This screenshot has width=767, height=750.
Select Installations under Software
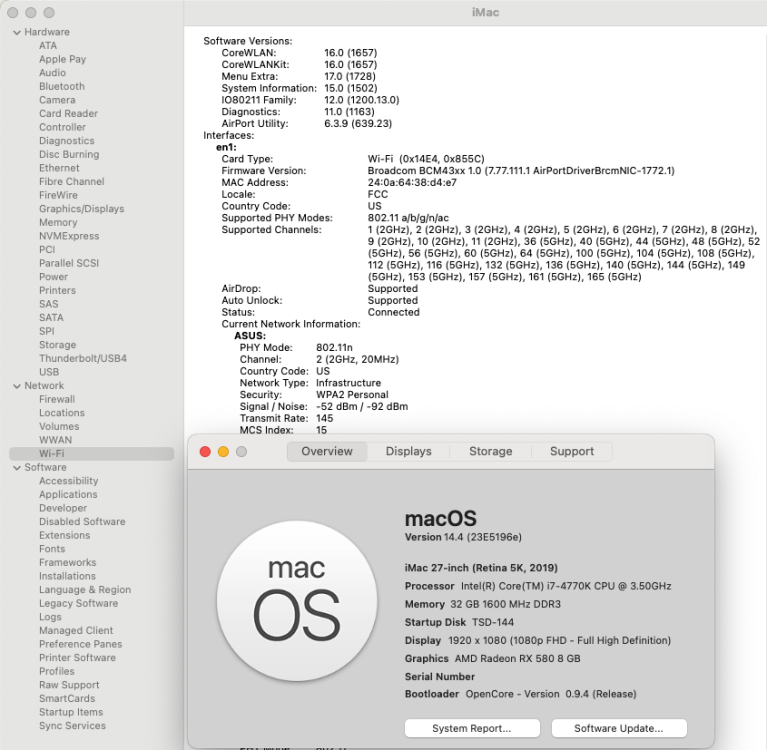click(68, 576)
